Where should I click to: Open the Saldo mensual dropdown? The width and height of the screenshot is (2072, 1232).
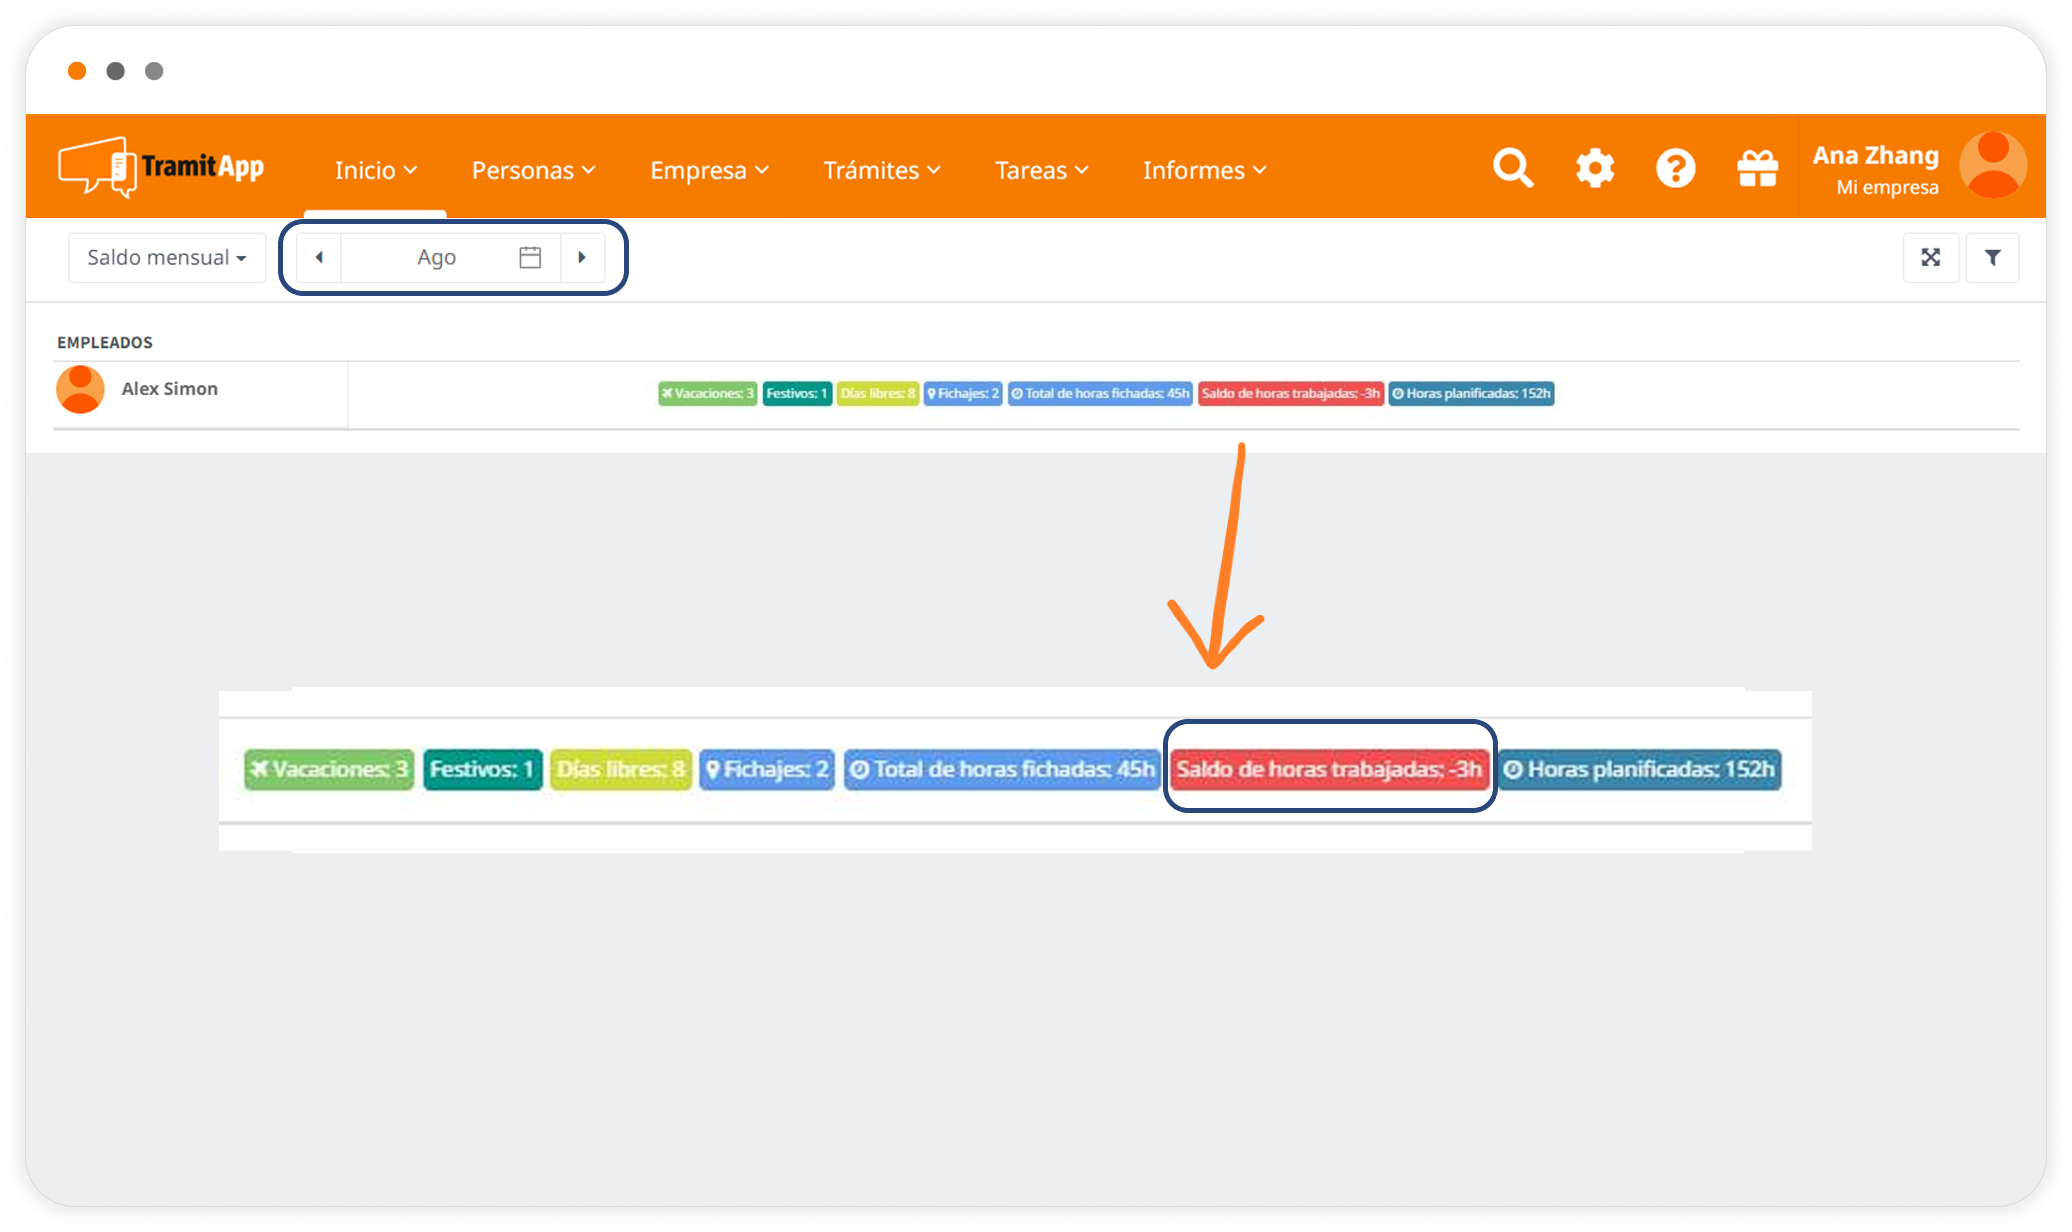click(x=166, y=258)
